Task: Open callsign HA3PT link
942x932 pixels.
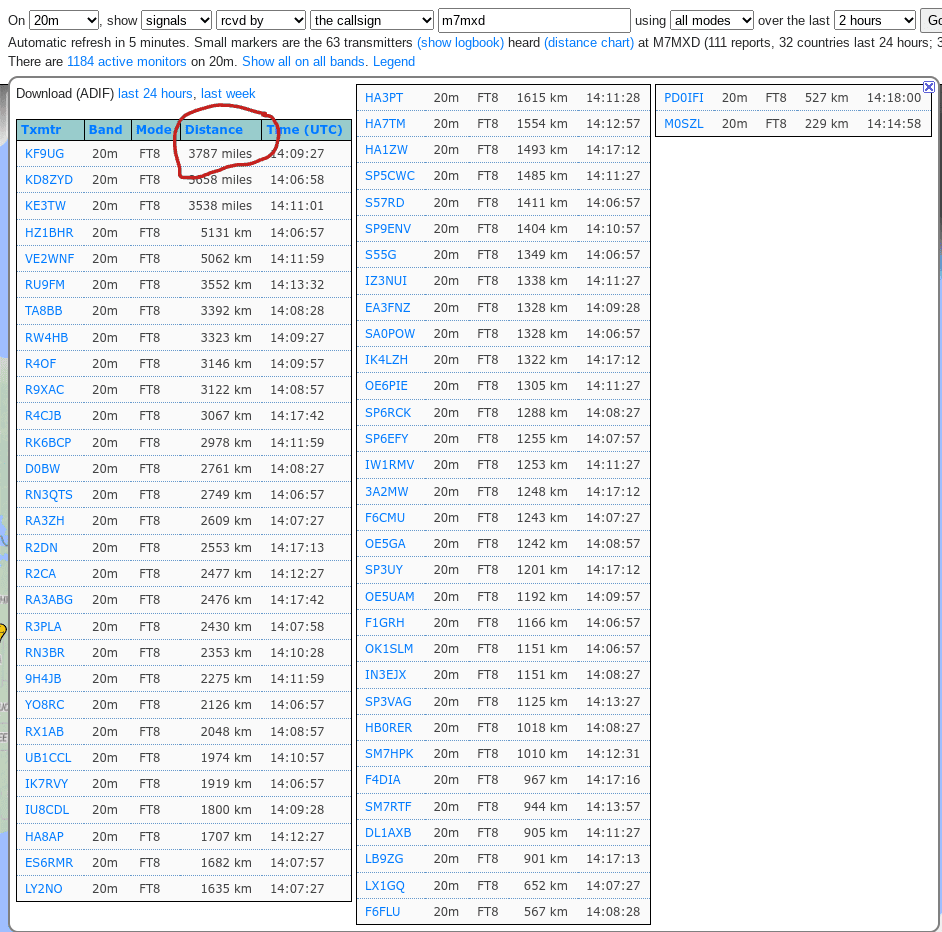Action: tap(384, 98)
